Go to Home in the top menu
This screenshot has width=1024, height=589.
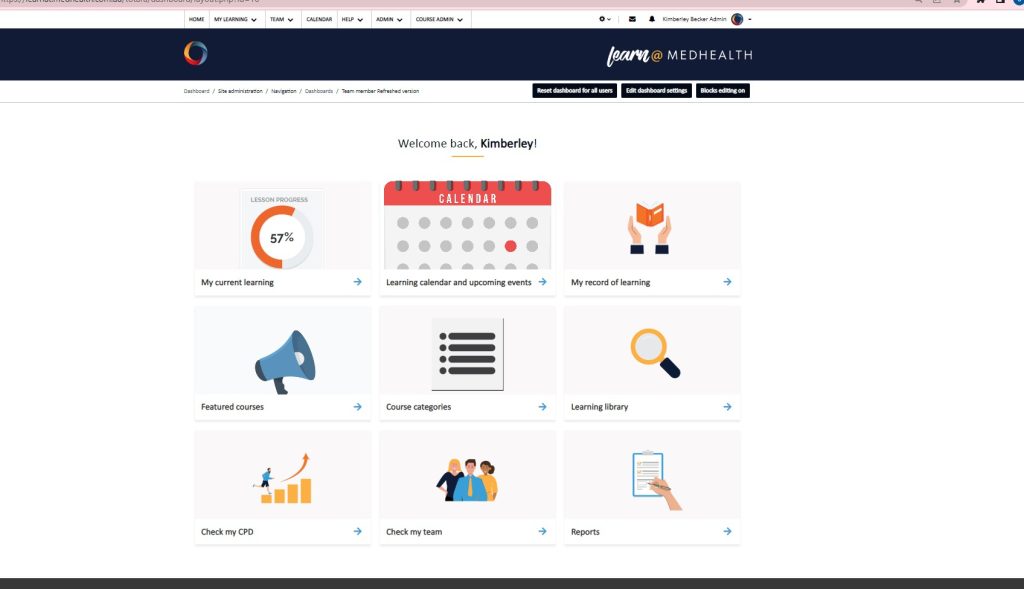(x=197, y=20)
